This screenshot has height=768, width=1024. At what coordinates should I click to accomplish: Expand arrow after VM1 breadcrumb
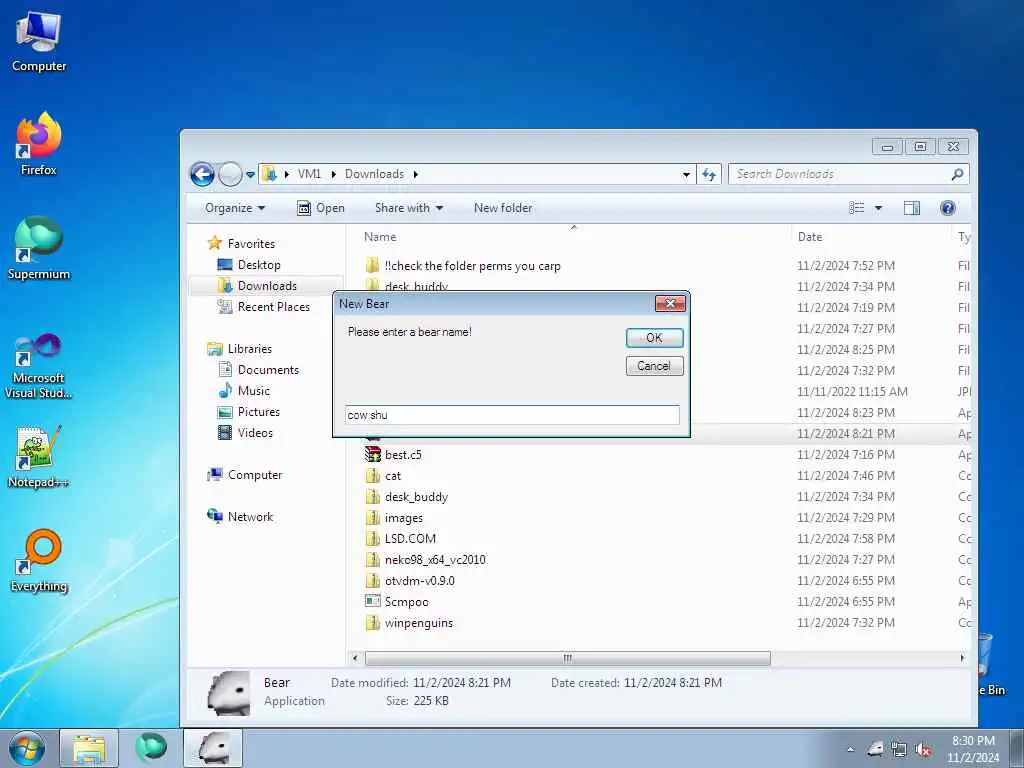pyautogui.click(x=333, y=174)
